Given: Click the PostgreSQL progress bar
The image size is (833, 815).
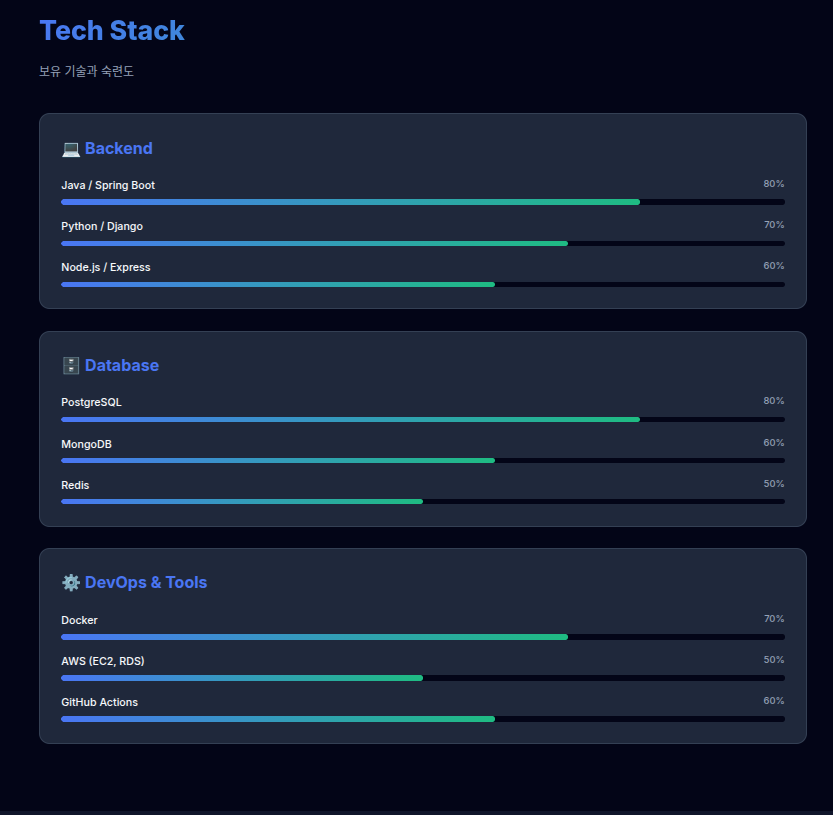Looking at the screenshot, I should click(422, 419).
